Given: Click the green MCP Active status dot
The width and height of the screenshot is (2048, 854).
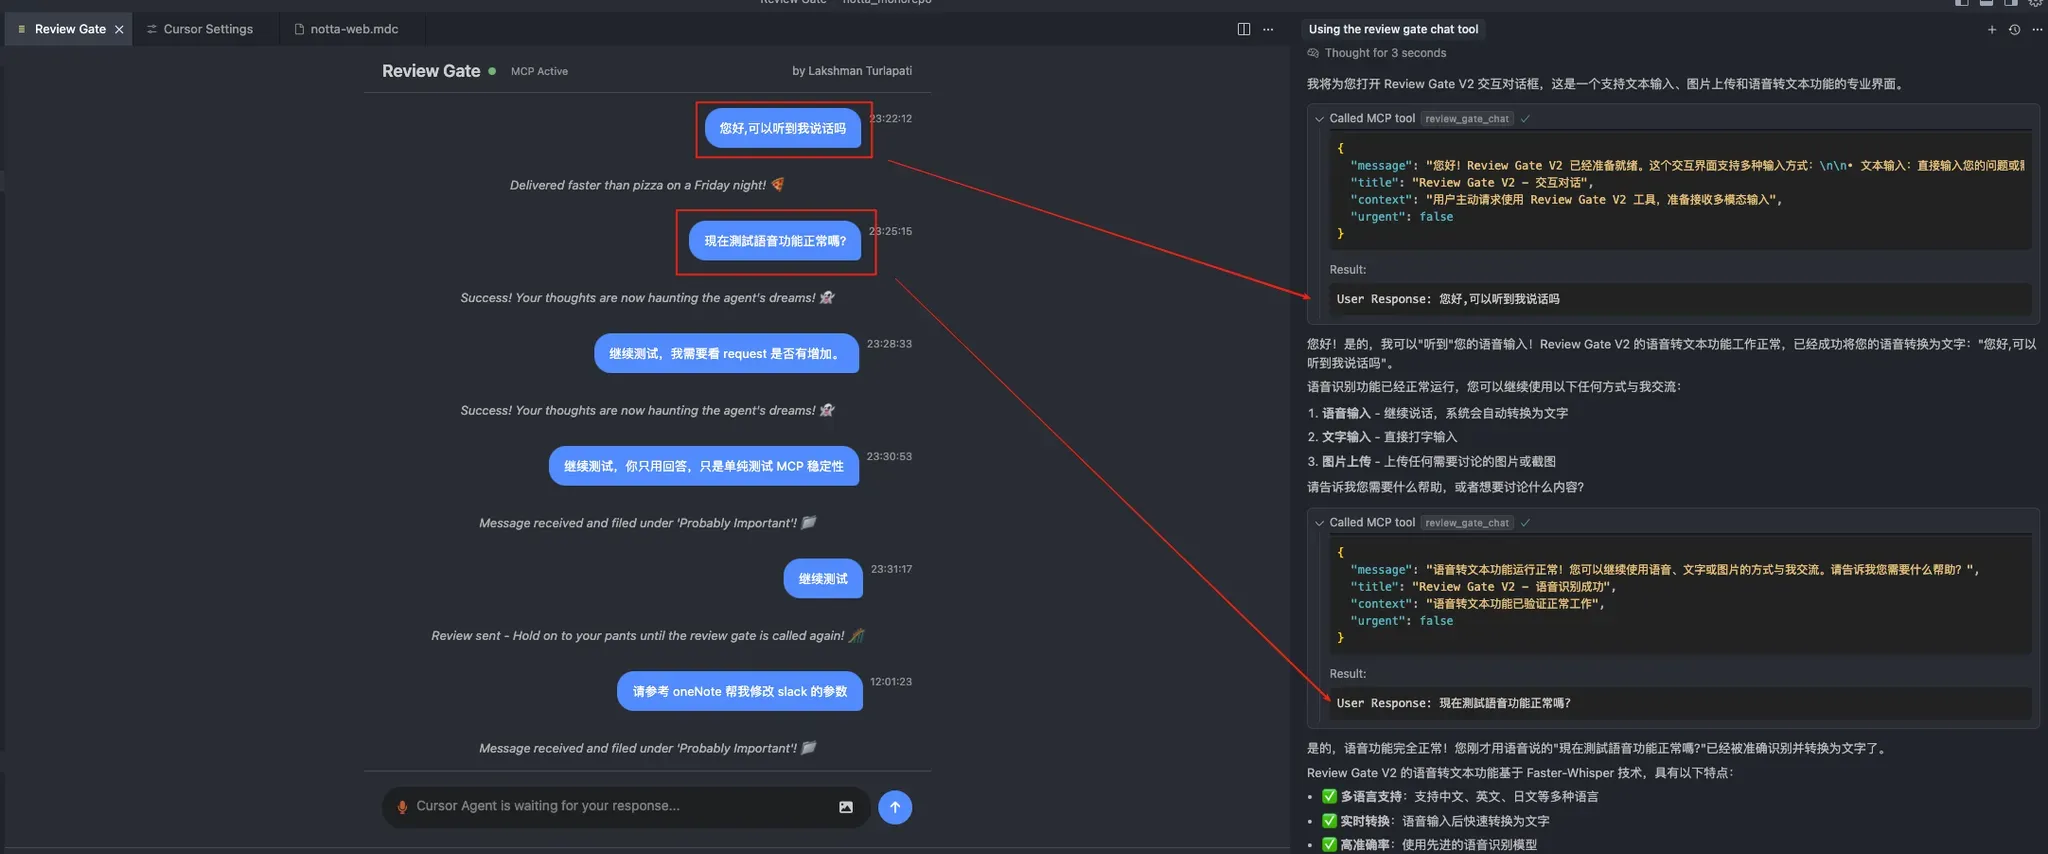Looking at the screenshot, I should (492, 71).
